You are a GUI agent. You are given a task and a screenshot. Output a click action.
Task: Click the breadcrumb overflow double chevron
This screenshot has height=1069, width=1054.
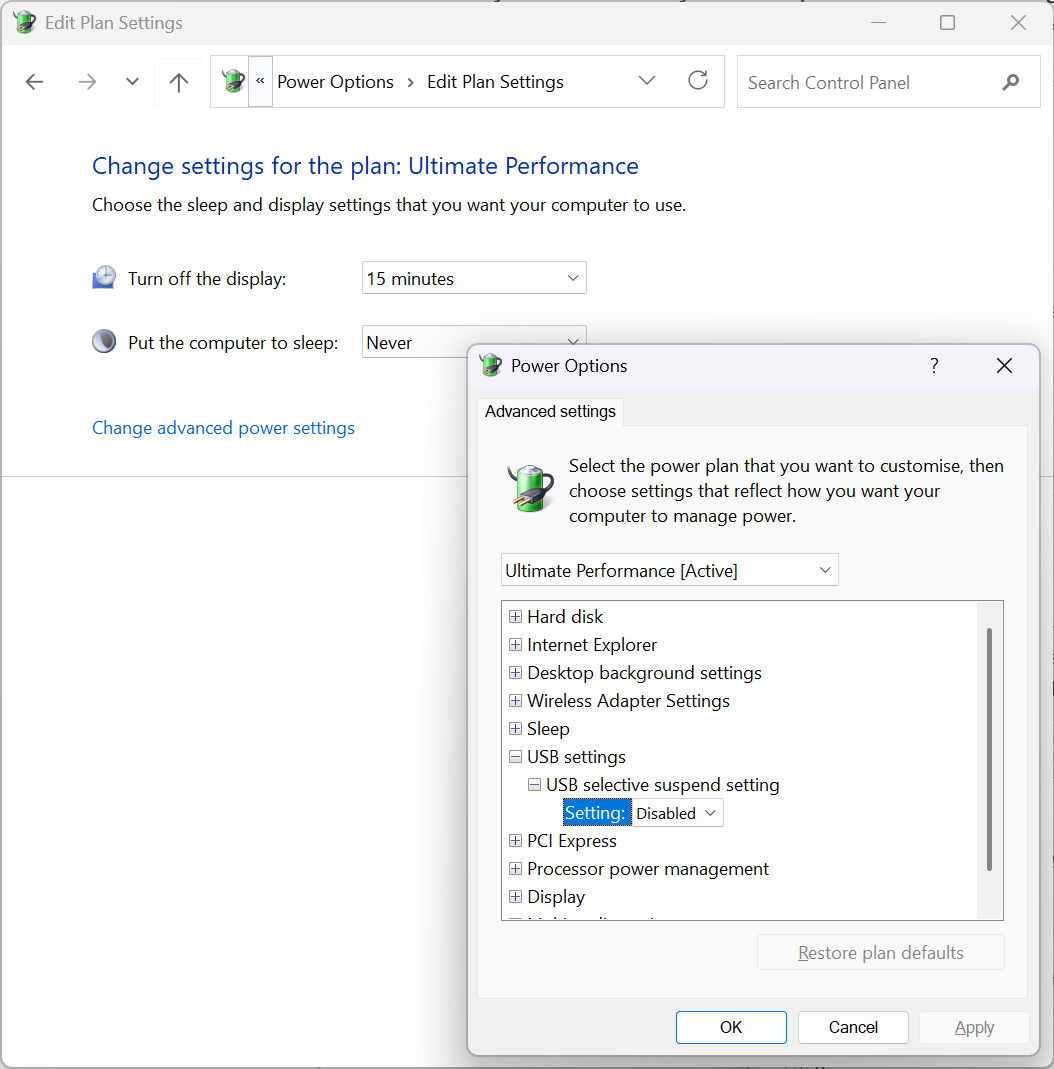pos(260,82)
